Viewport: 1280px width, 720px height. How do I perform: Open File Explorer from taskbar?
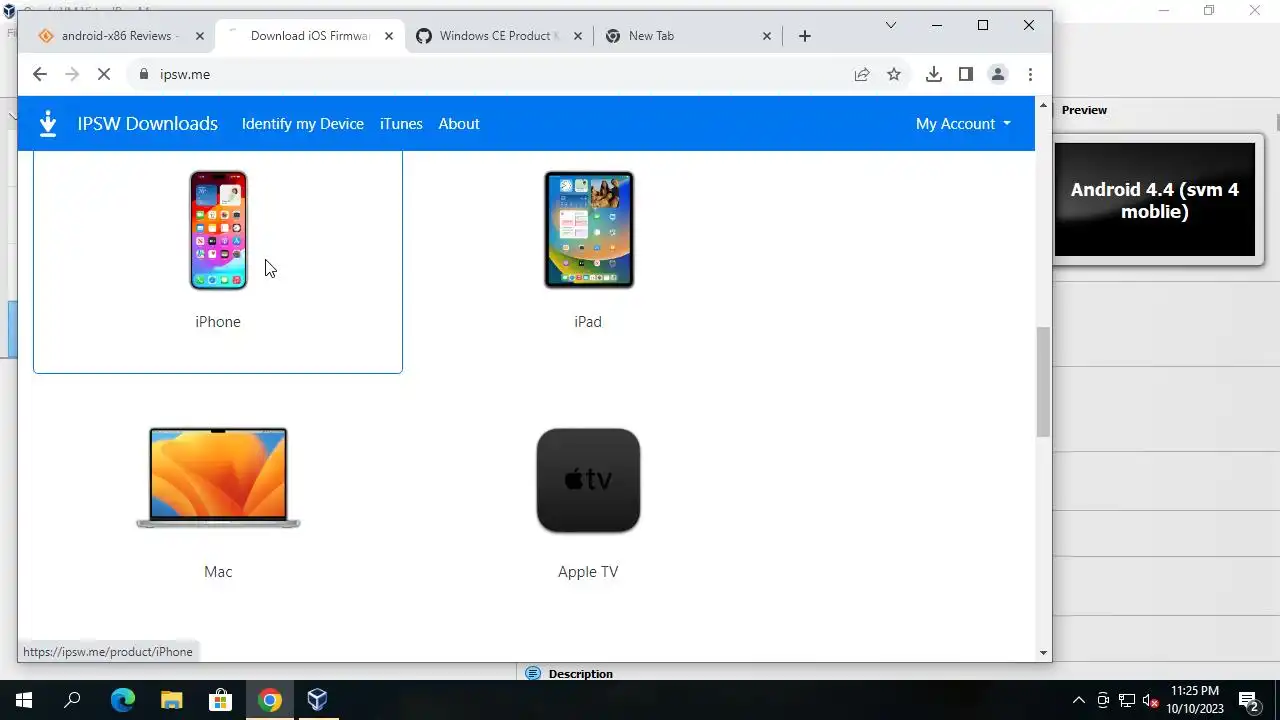pos(171,700)
